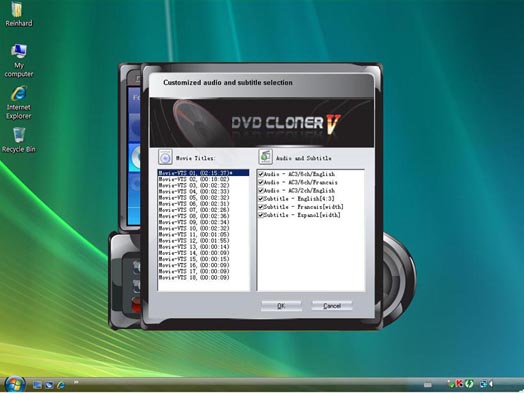Disable Subtitle Francais[width] option
Image resolution: width=524 pixels, height=393 pixels.
tap(261, 207)
